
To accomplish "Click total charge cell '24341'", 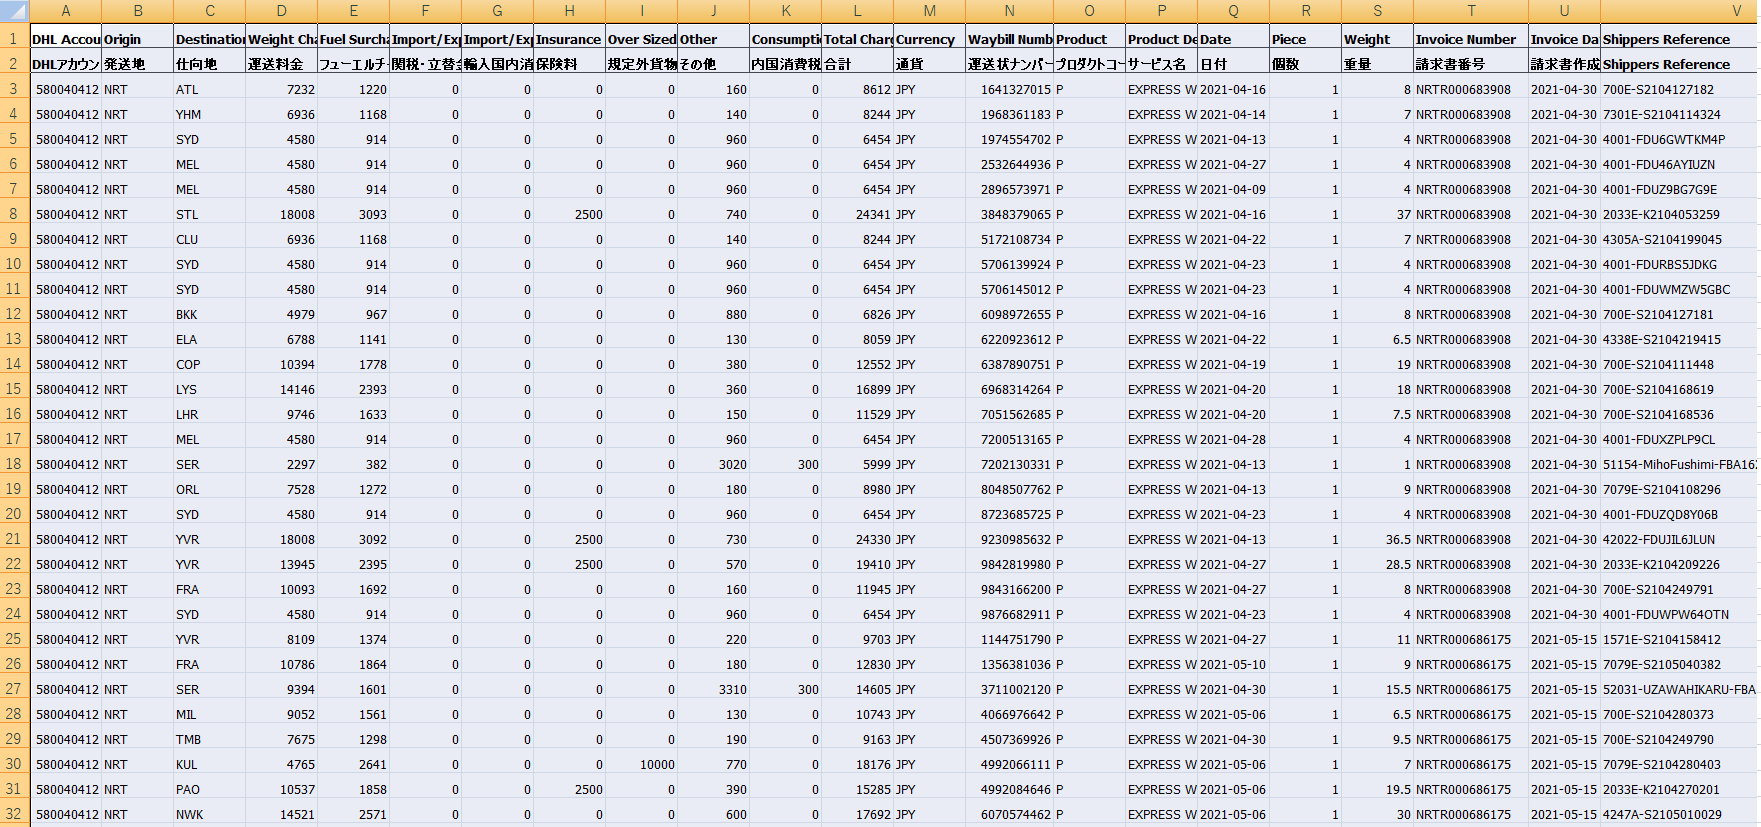I will coord(858,214).
